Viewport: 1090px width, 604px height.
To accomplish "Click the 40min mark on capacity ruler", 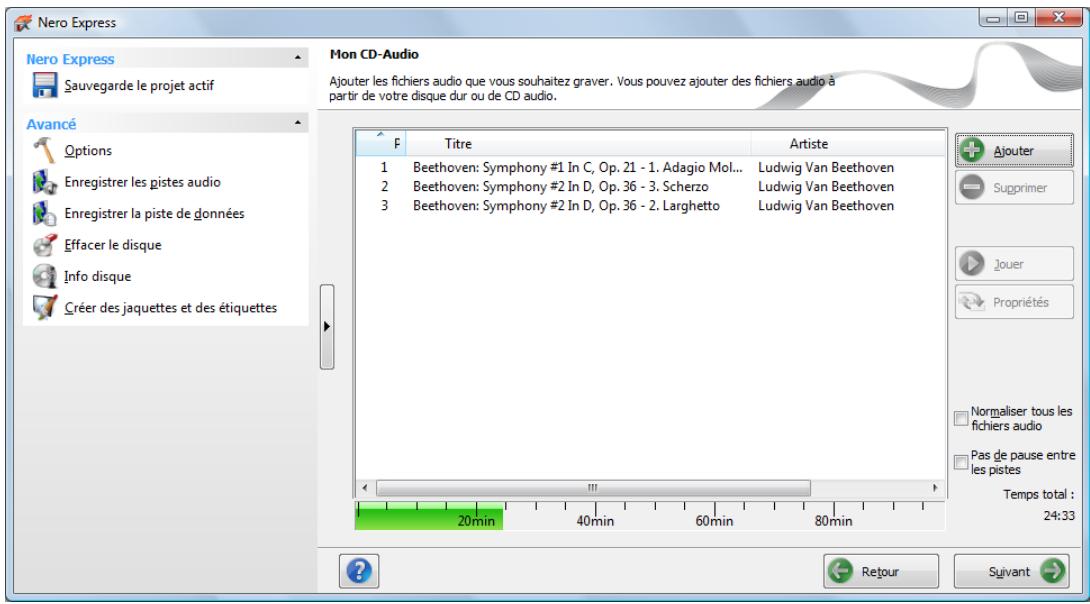I will 595,521.
